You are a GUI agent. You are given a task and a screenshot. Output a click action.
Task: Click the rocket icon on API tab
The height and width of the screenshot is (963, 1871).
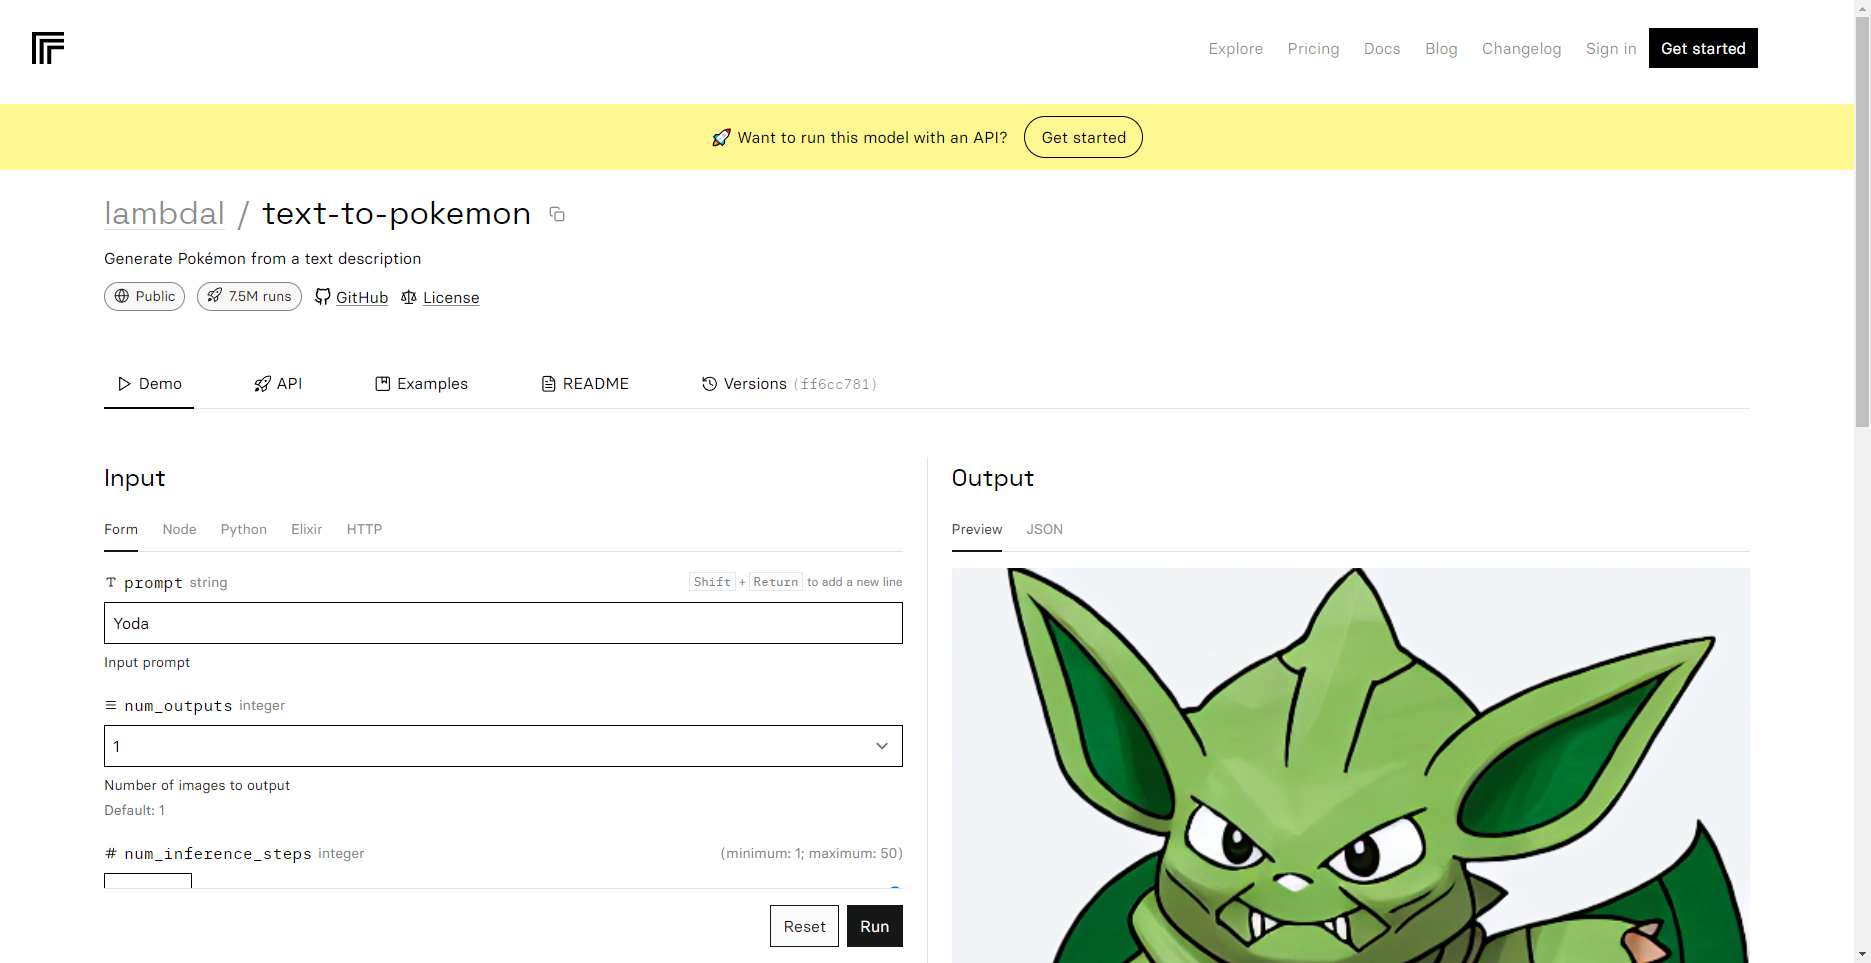[263, 384]
